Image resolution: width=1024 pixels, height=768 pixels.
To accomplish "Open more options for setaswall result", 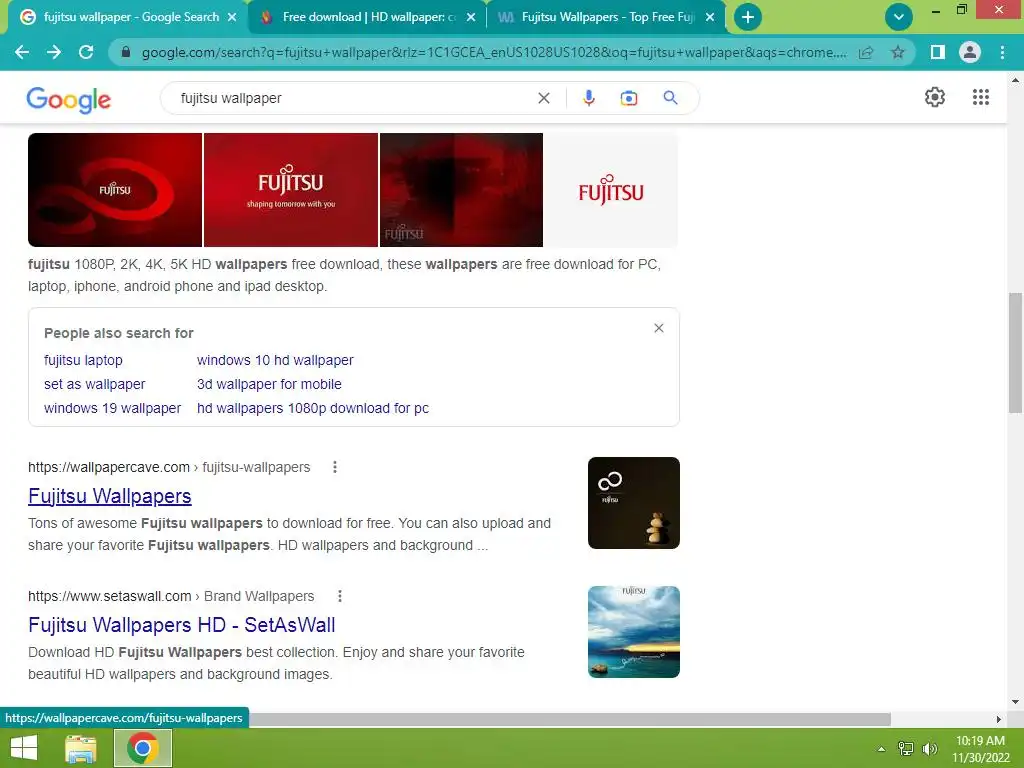I will pyautogui.click(x=340, y=596).
